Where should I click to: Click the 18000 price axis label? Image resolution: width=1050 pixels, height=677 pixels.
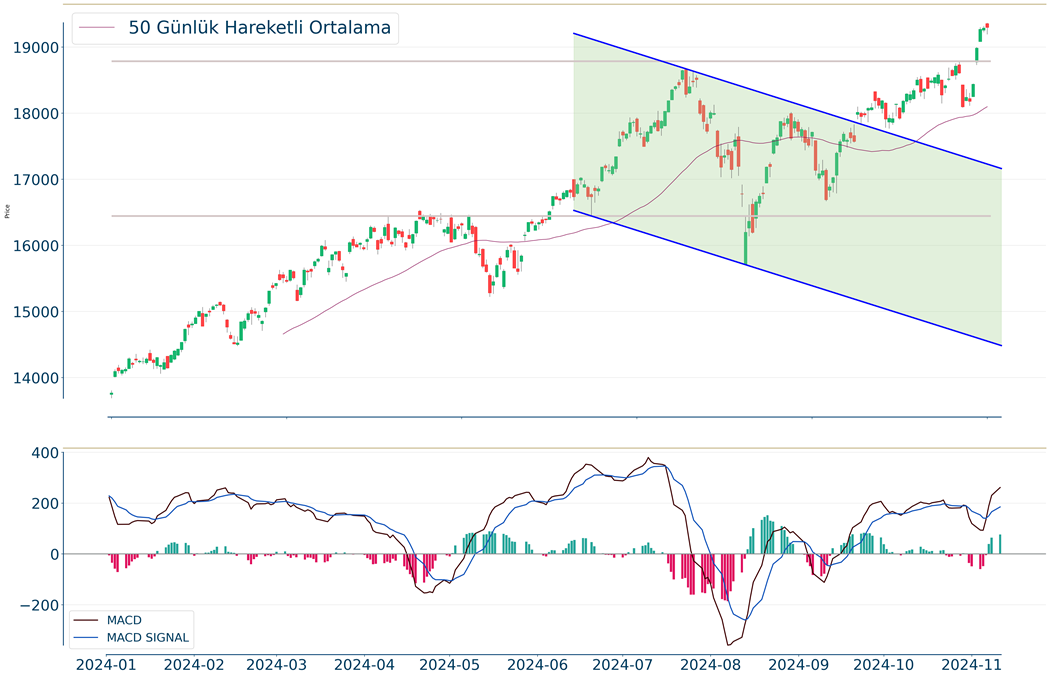pyautogui.click(x=36, y=114)
